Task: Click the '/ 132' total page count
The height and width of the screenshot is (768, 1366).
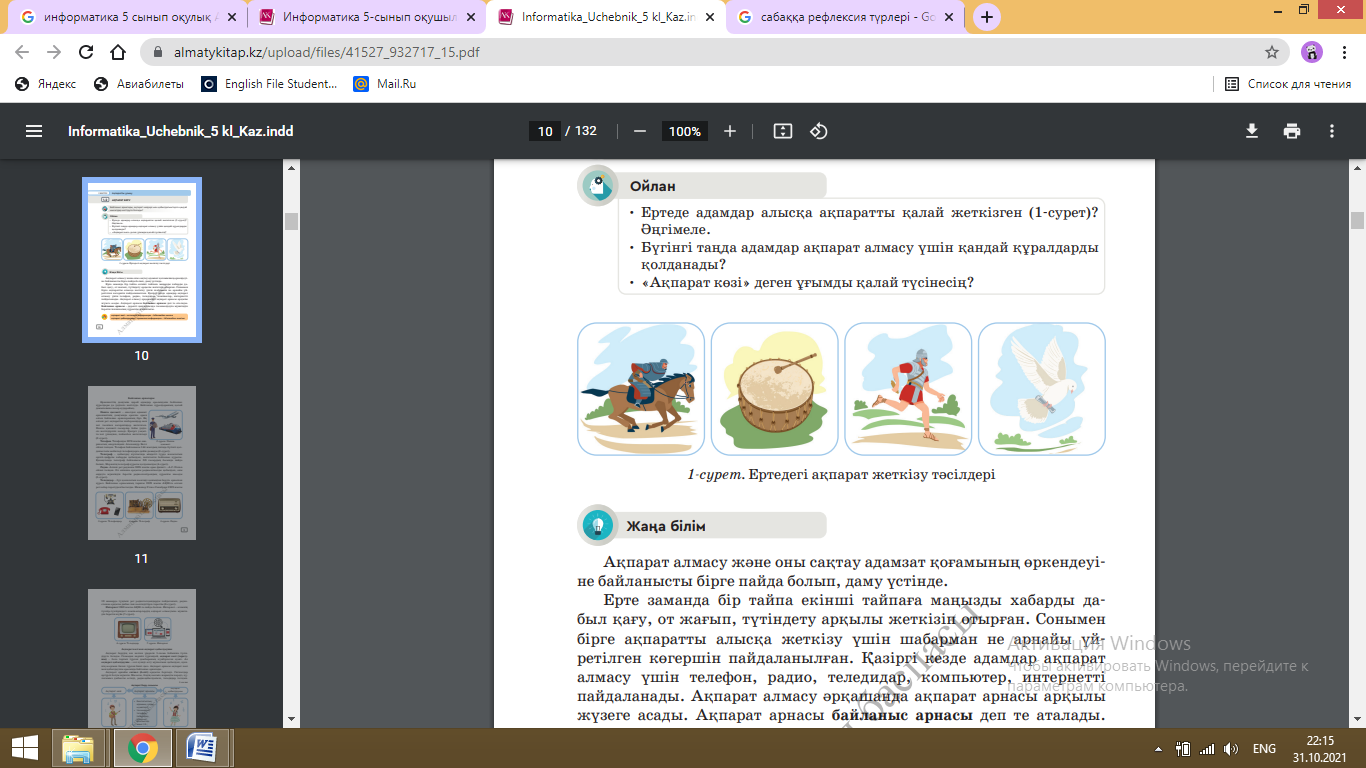Action: 581,131
